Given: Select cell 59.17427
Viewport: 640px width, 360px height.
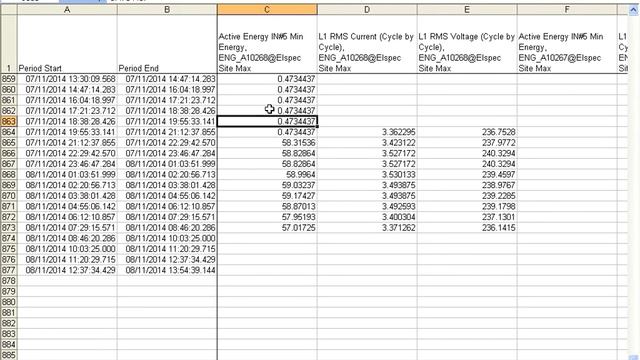Looking at the screenshot, I should coord(267,196).
